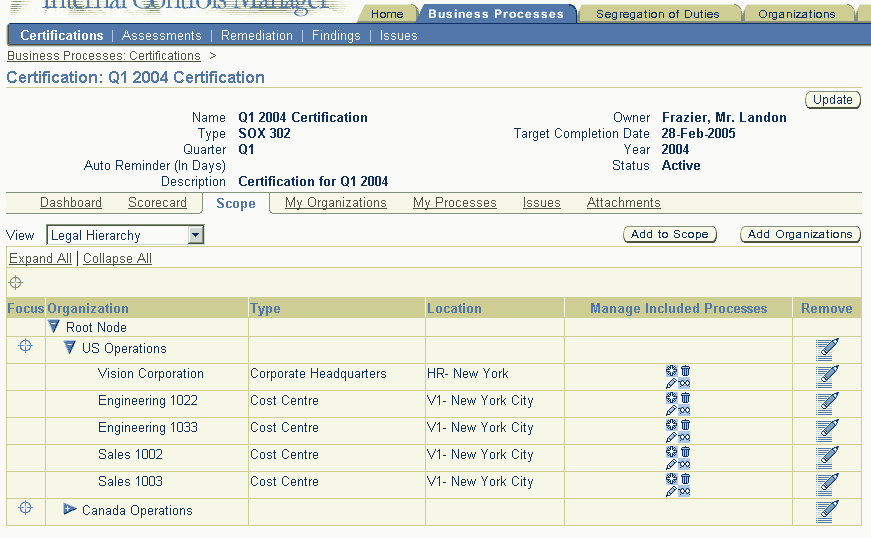The image size is (871, 538).
Task: Collapse the US Operations tree arrow
Action: click(69, 348)
